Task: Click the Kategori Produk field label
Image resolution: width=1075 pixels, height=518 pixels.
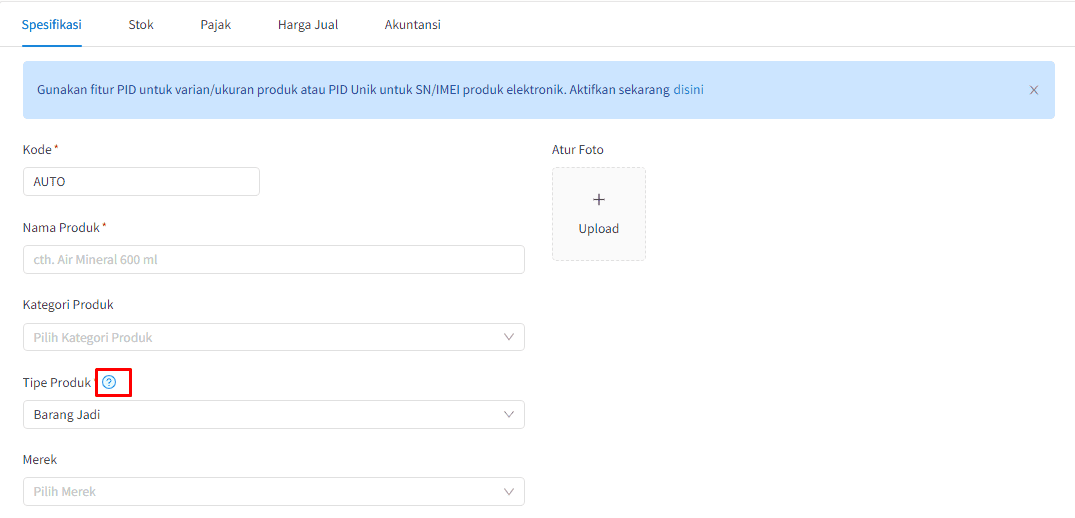Action: click(x=69, y=305)
